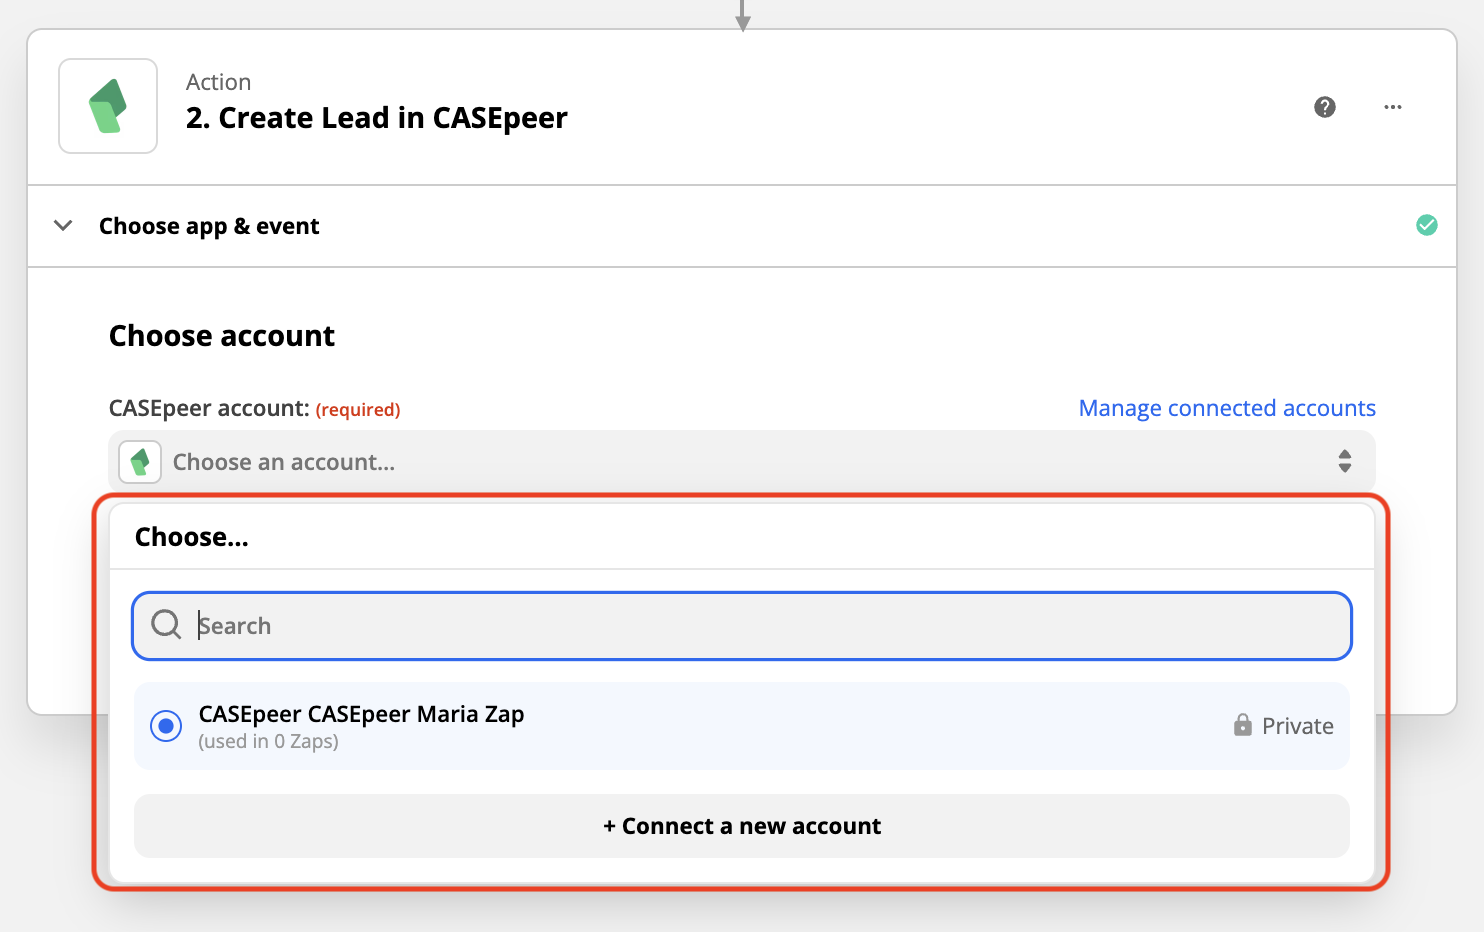Collapse the Choose app & event chevron
1484x932 pixels.
click(x=63, y=225)
